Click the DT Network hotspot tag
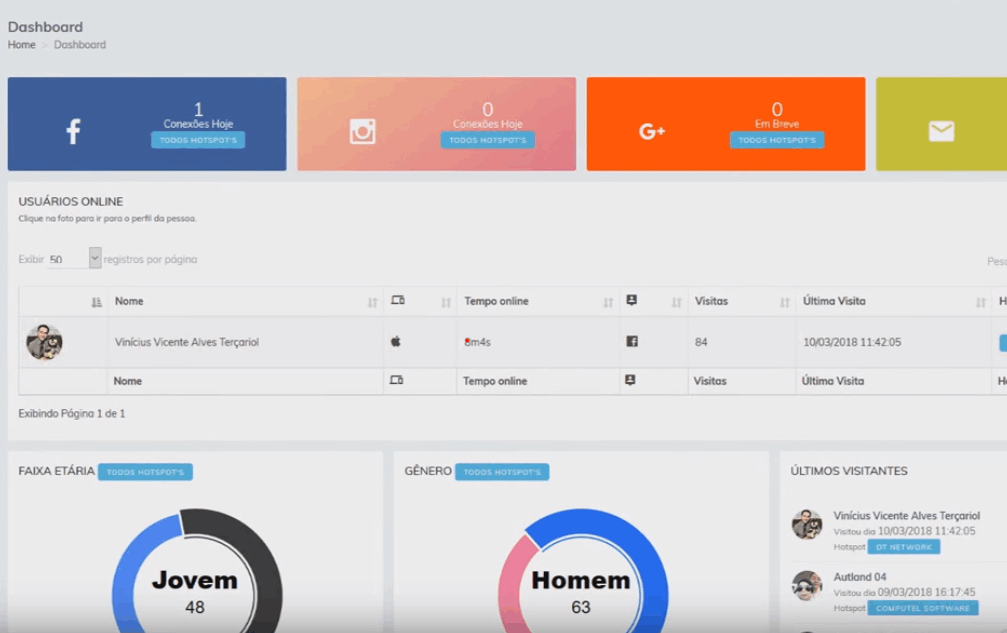1007x633 pixels. (903, 547)
